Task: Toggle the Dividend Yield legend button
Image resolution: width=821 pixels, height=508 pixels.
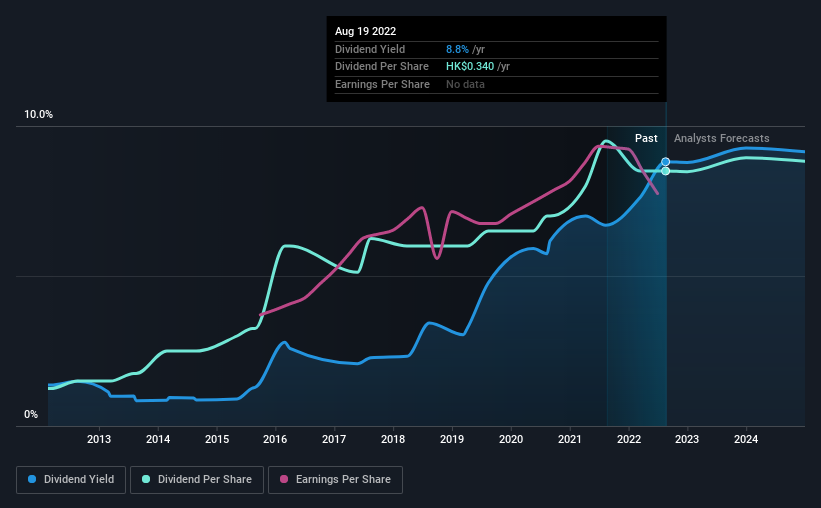Action: [71, 480]
